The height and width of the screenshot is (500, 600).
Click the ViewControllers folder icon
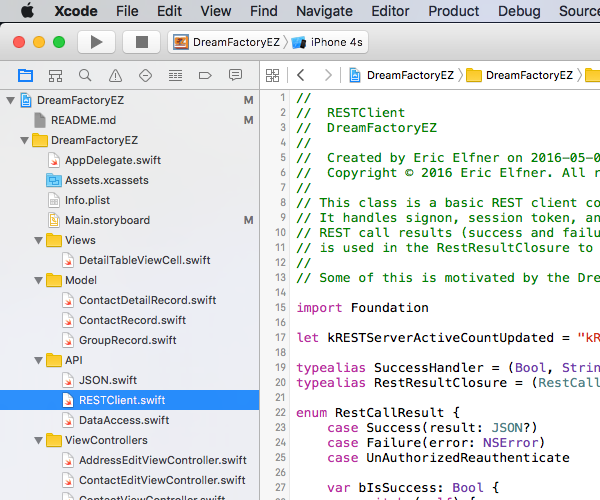click(x=54, y=440)
